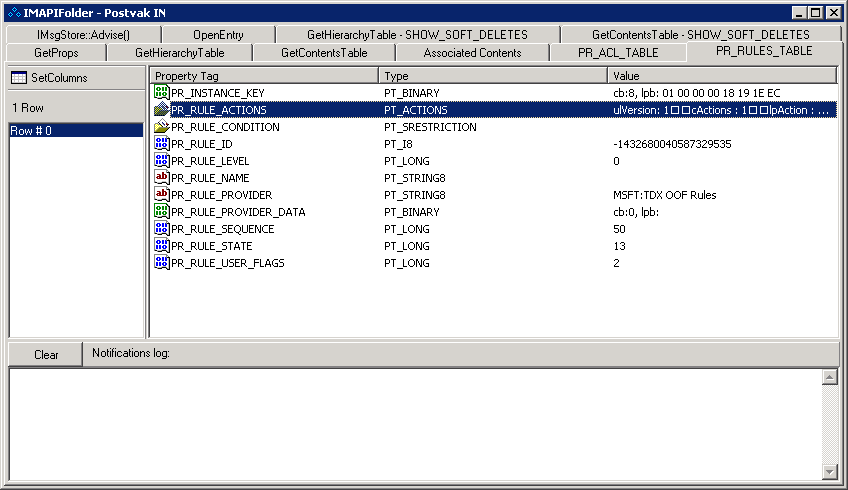Image resolution: width=848 pixels, height=490 pixels.
Task: Click the icon beside PR_RULE_STATE
Action: click(161, 246)
